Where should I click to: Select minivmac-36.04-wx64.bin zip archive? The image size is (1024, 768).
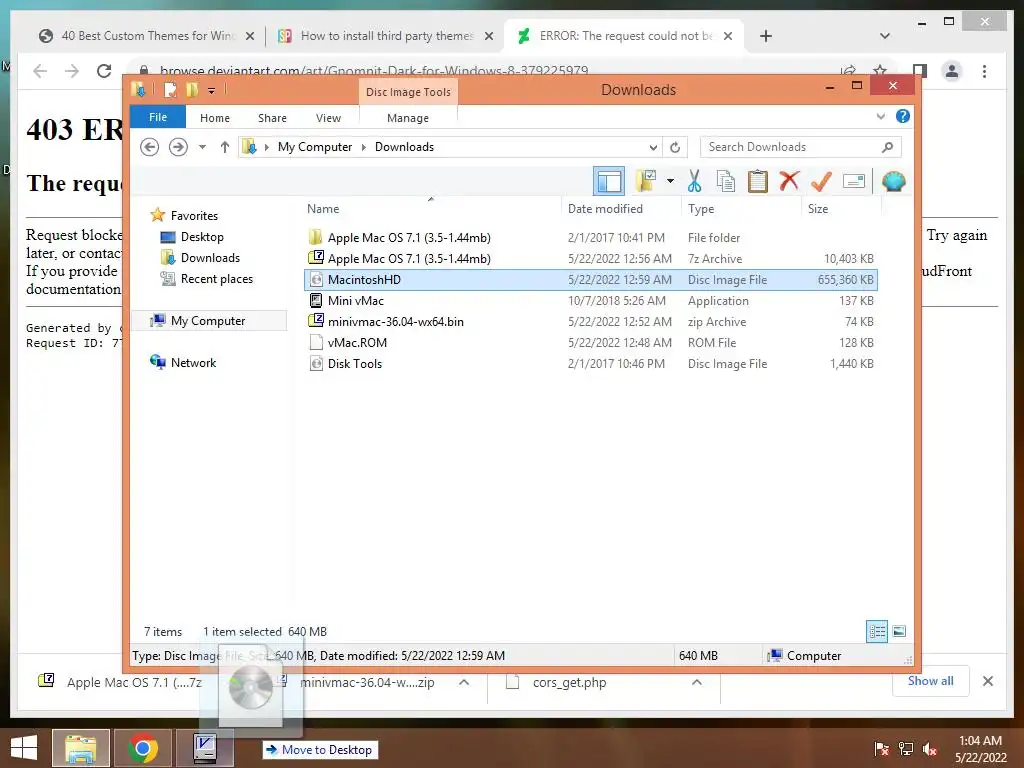coord(590,321)
